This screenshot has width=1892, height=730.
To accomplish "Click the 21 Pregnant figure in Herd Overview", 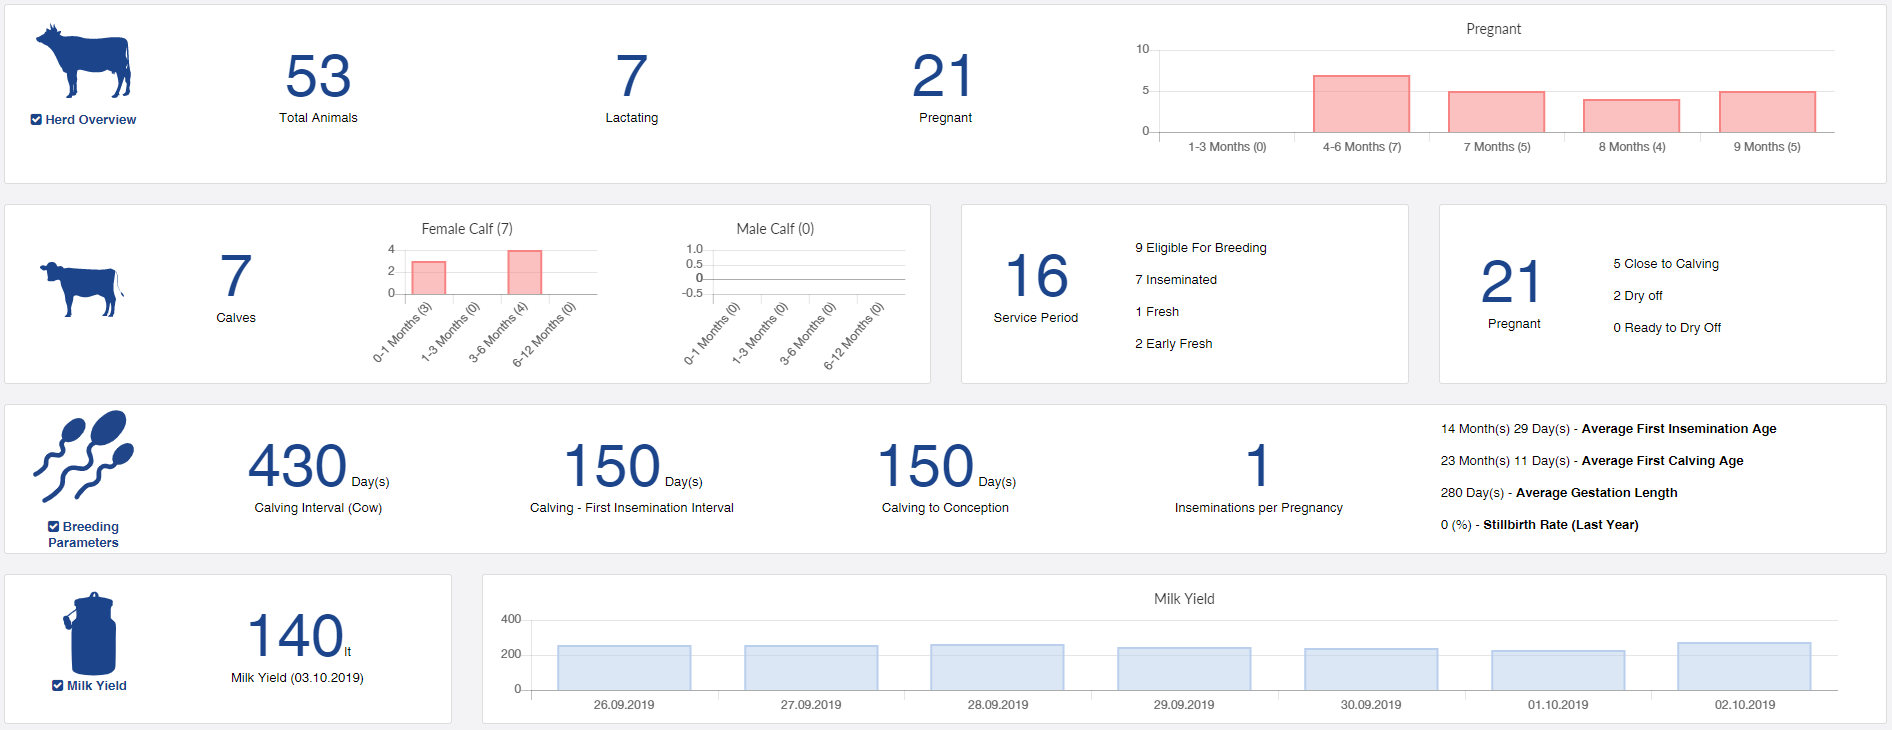I will click(x=943, y=76).
